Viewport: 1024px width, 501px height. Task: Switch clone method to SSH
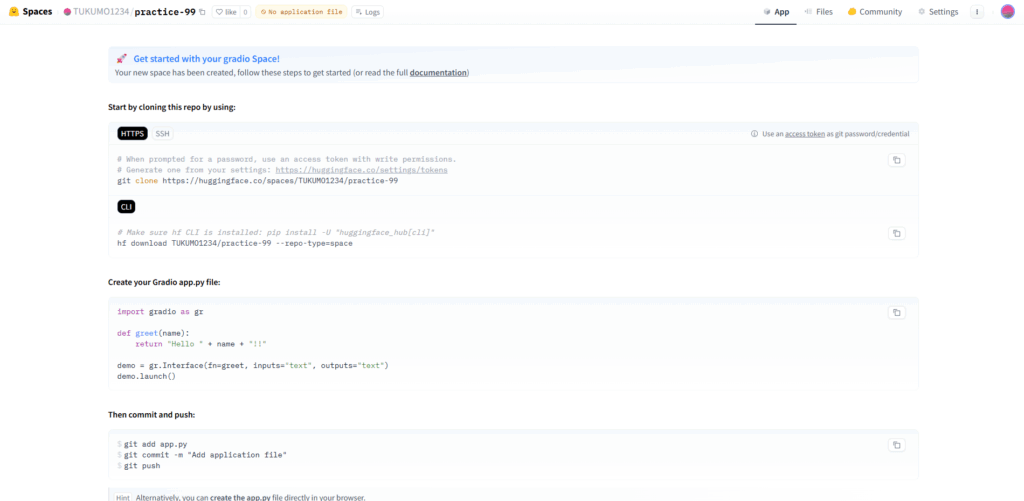(x=162, y=133)
